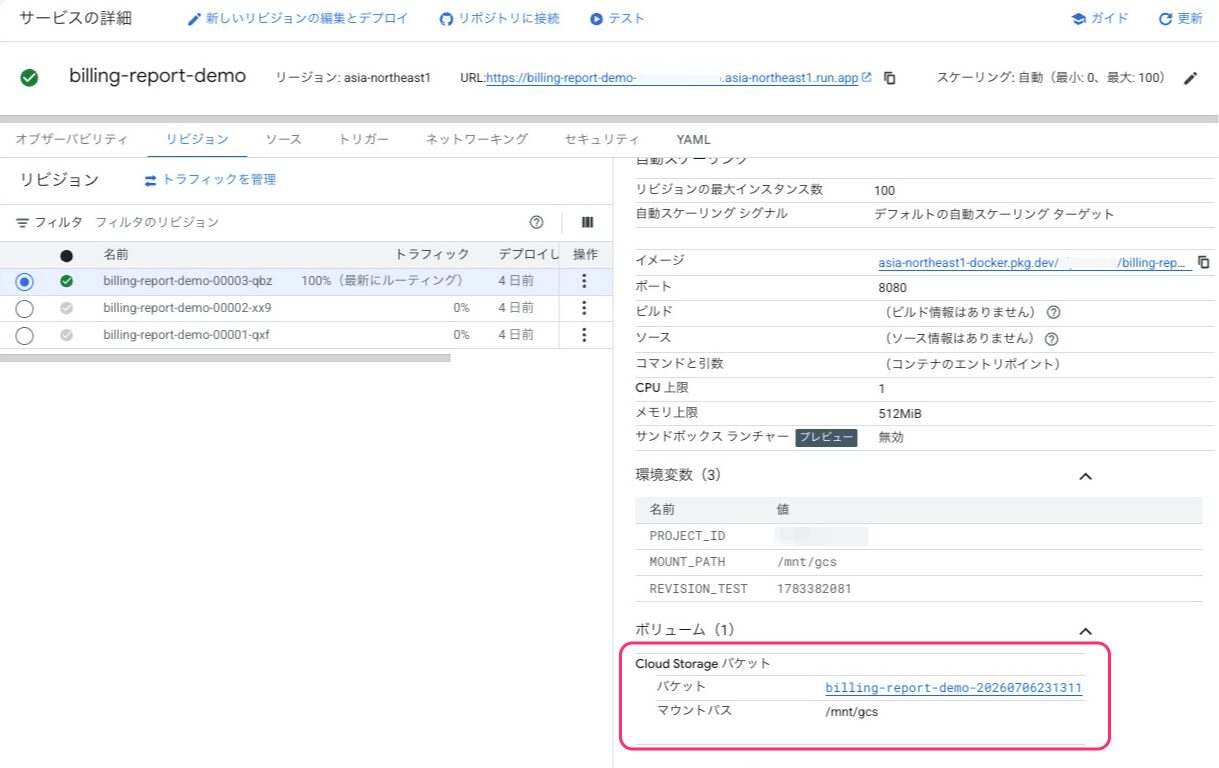Select the billing-report-demo-00001-qxf radio button
The width and height of the screenshot is (1219, 768).
click(x=25, y=336)
